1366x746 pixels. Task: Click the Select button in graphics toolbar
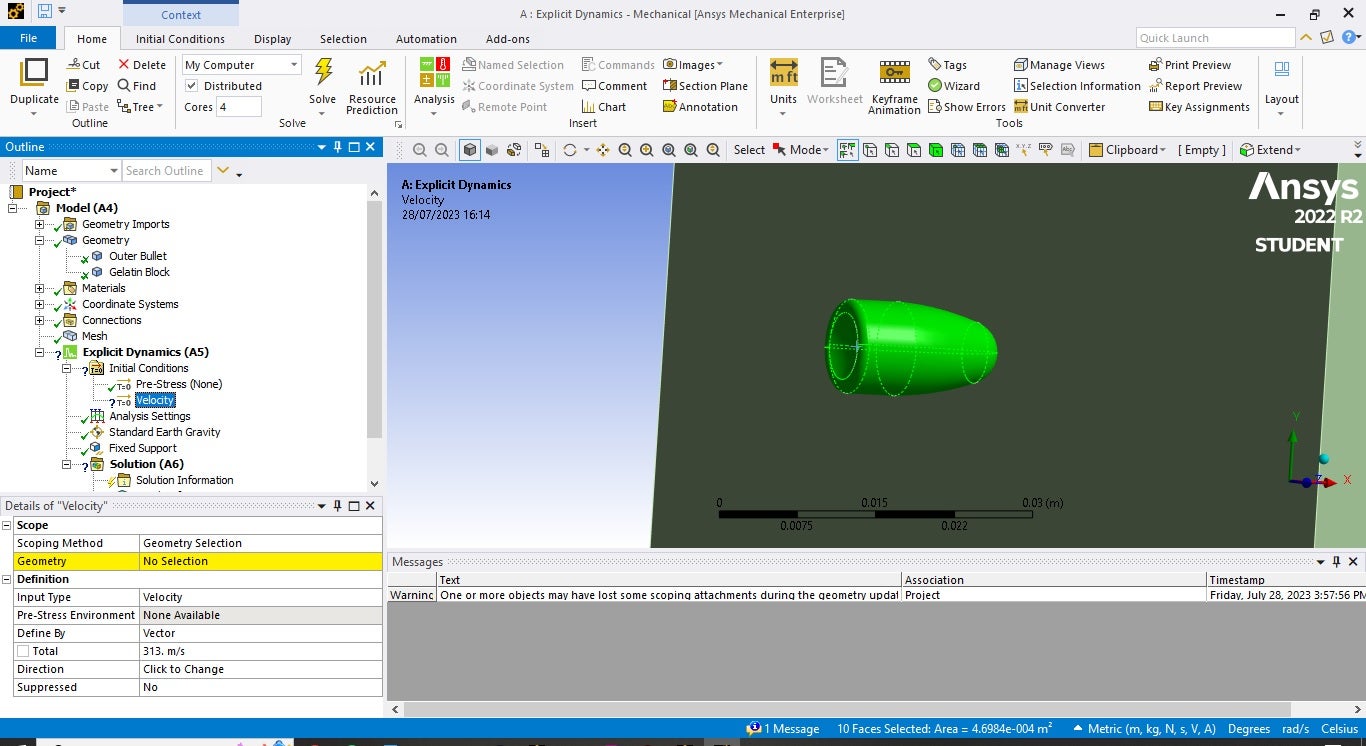tap(749, 150)
